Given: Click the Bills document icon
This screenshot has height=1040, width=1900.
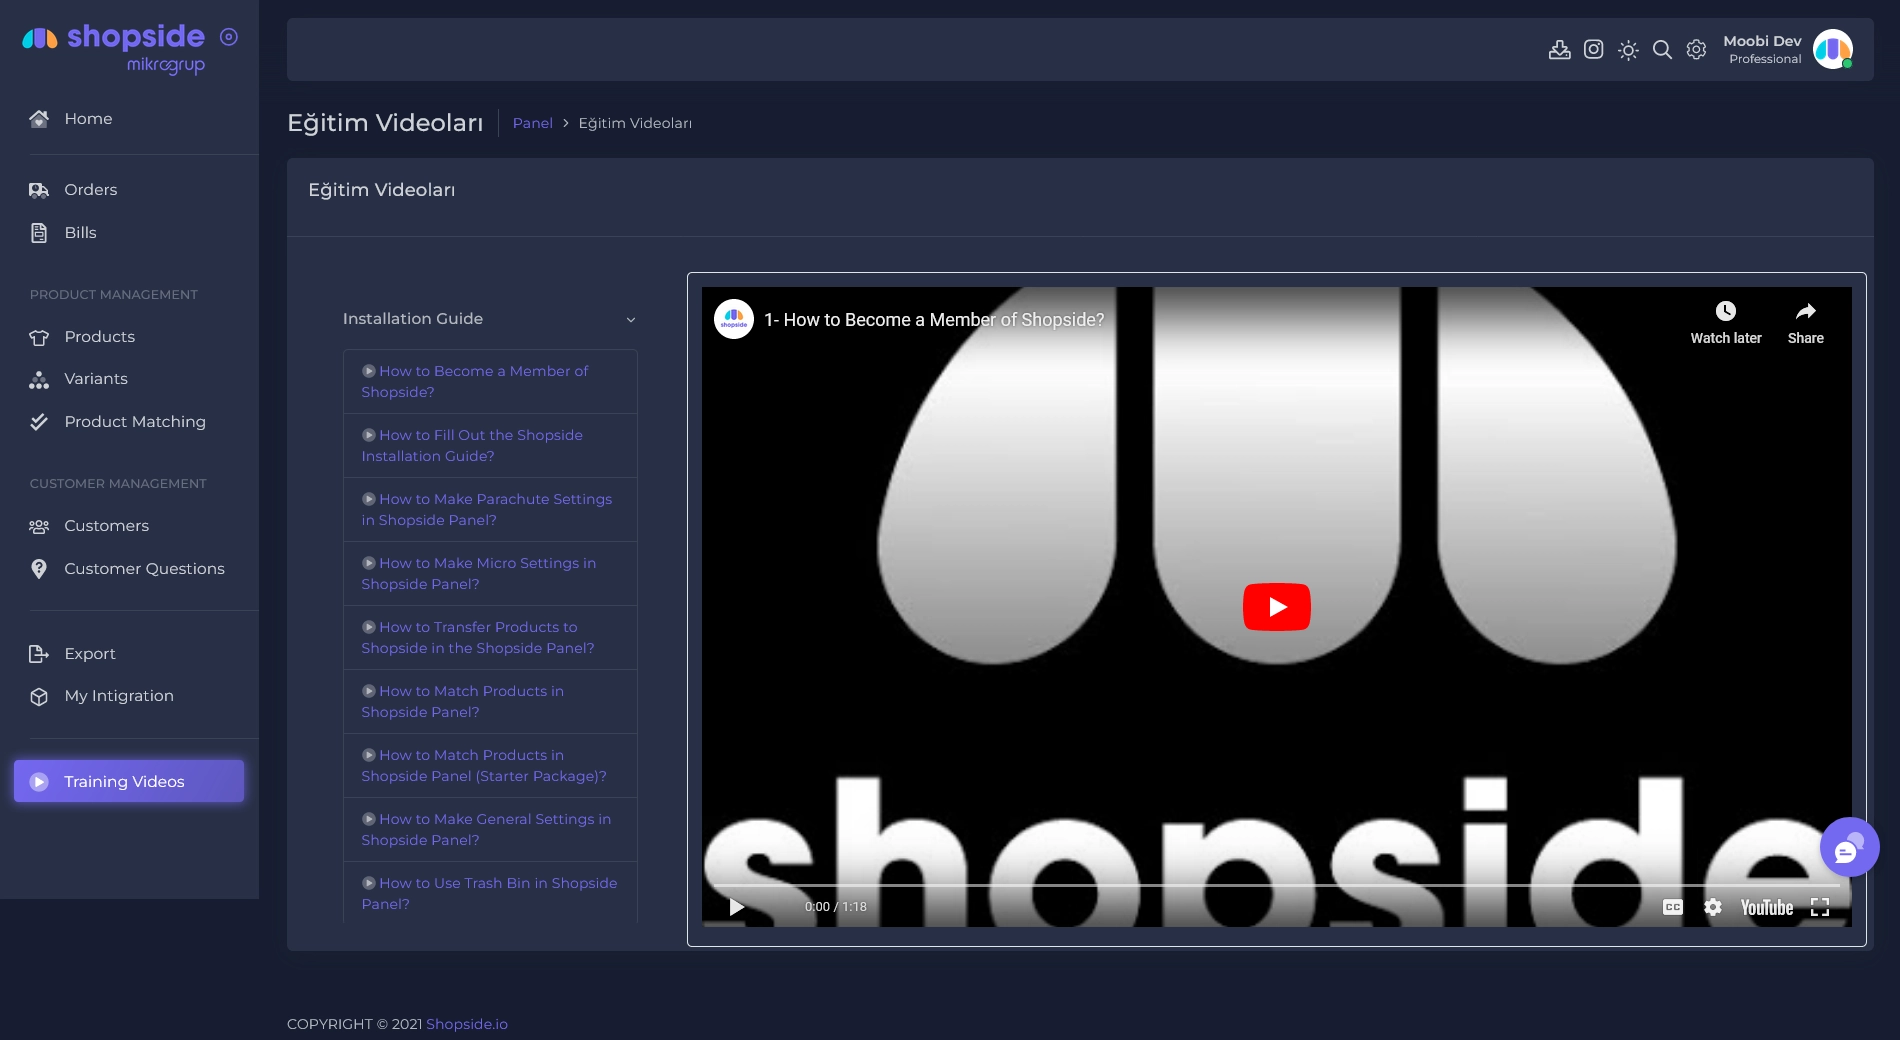Looking at the screenshot, I should tap(39, 233).
